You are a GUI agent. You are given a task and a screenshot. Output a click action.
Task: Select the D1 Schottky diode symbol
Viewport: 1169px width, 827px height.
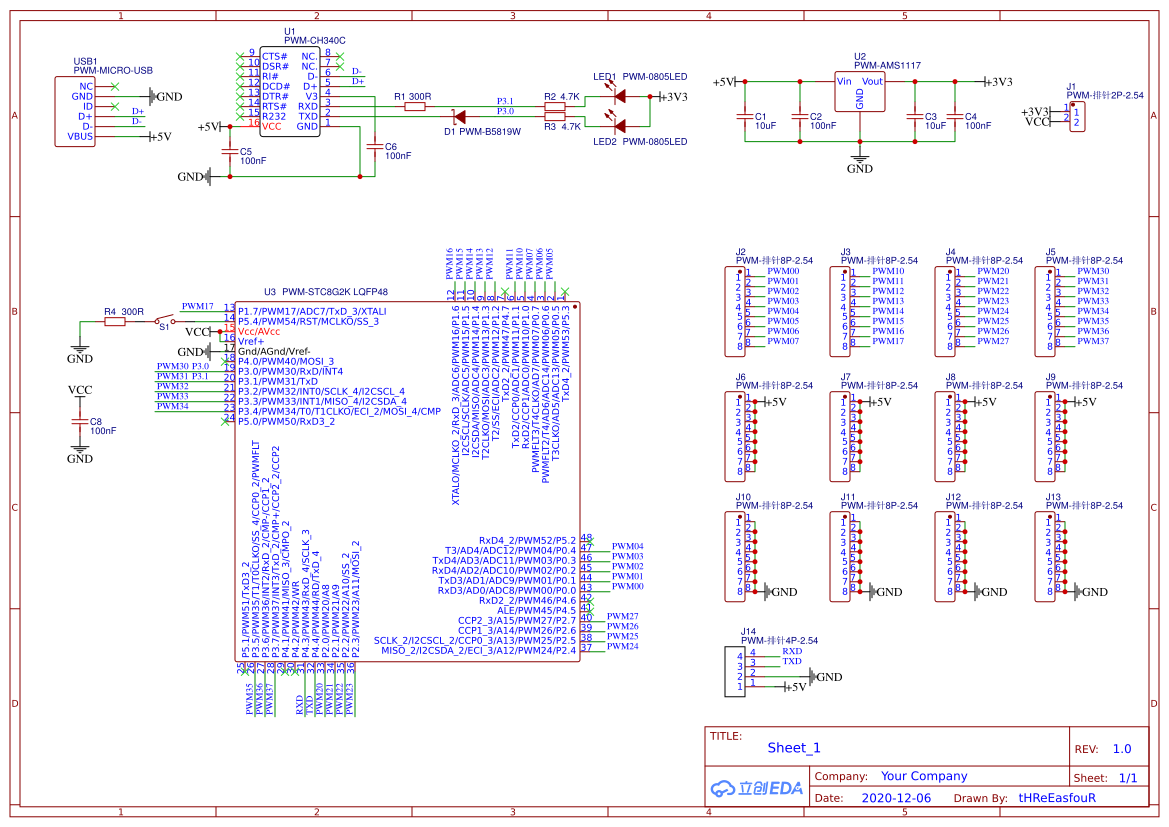click(459, 116)
